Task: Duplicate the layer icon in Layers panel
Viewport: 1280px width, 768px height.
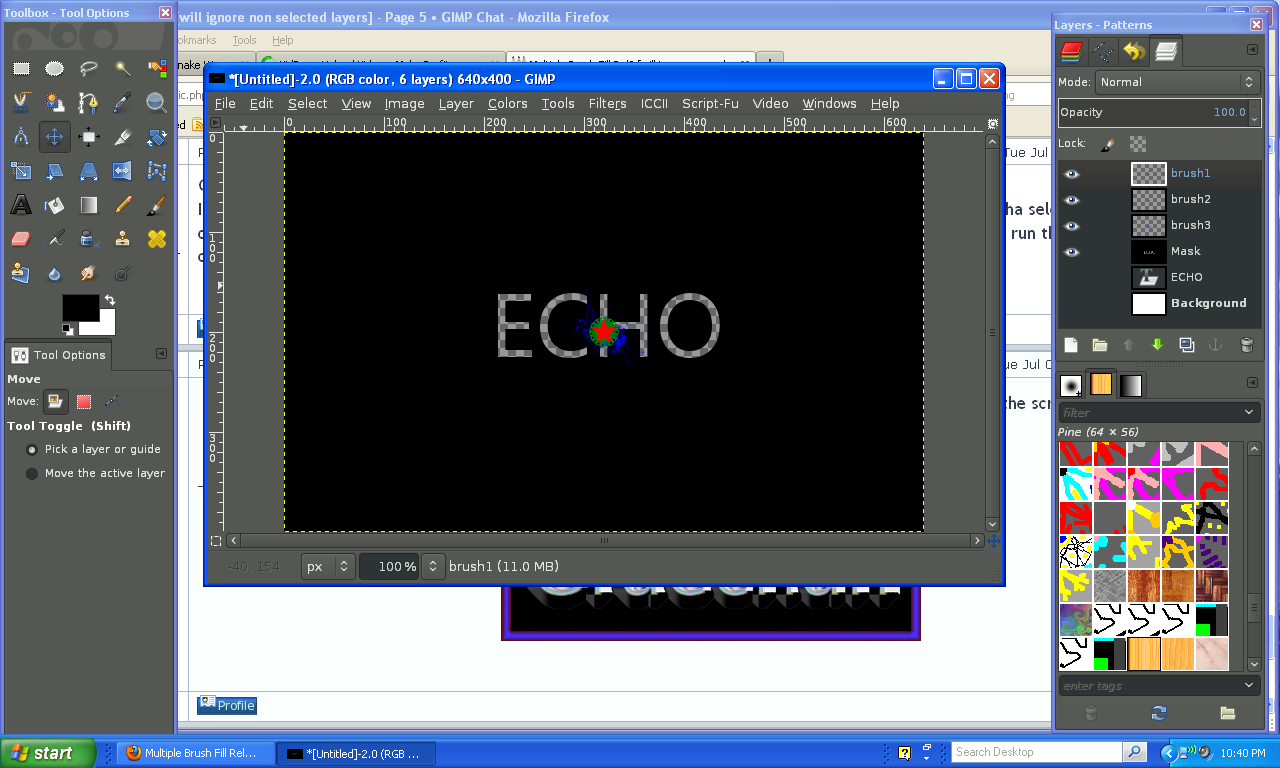Action: (x=1187, y=345)
